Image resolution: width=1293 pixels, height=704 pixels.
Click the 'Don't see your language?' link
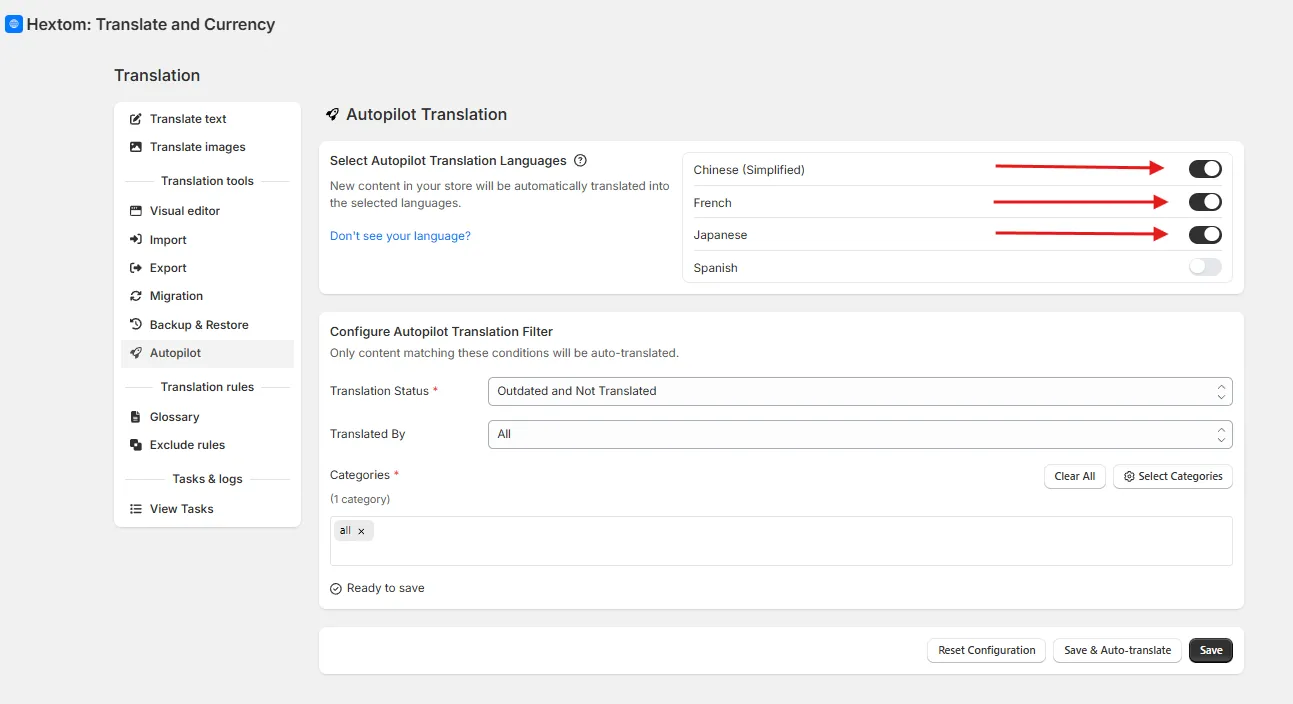coord(400,236)
